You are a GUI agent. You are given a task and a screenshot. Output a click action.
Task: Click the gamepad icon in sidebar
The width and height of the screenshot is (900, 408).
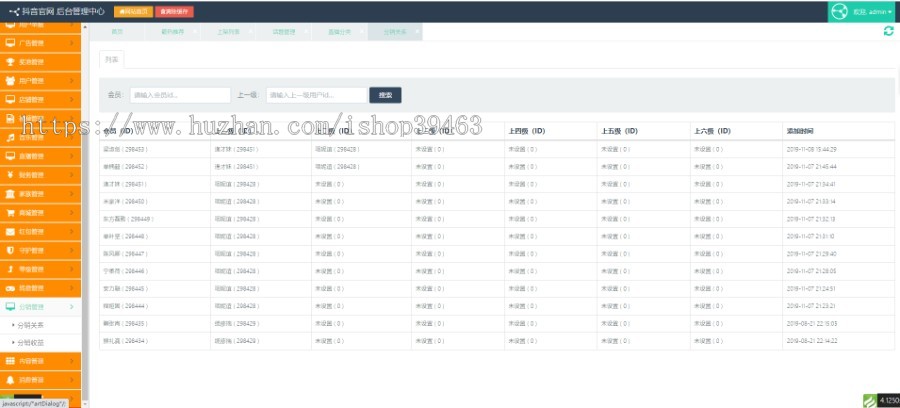pyautogui.click(x=10, y=288)
